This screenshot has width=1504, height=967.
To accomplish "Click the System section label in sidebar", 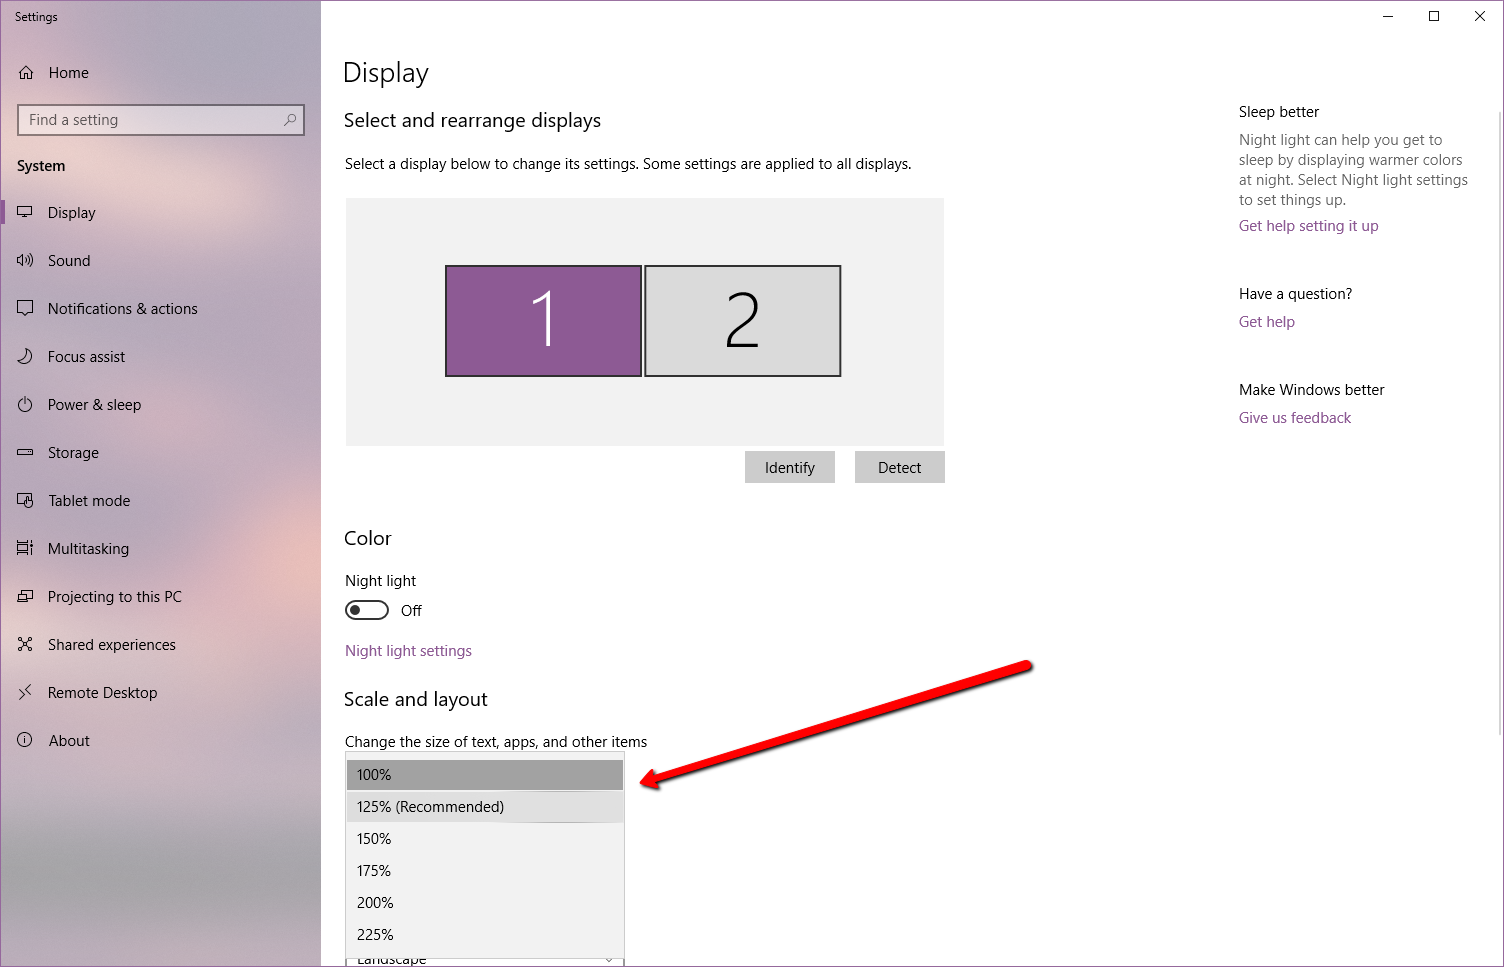I will (41, 166).
